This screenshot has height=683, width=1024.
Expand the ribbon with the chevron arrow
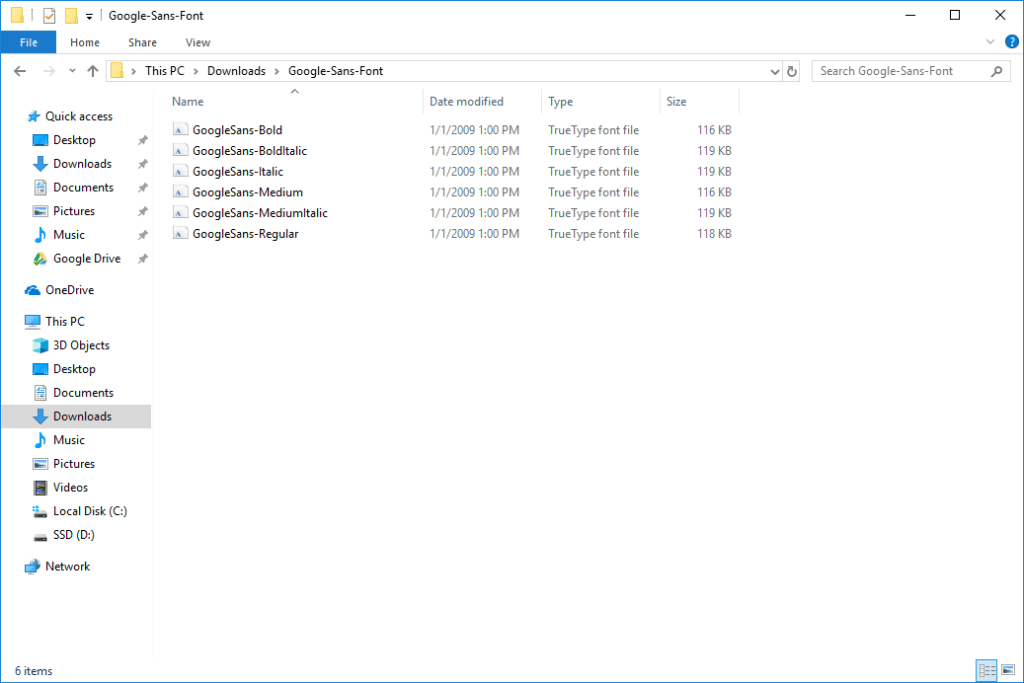pyautogui.click(x=990, y=41)
